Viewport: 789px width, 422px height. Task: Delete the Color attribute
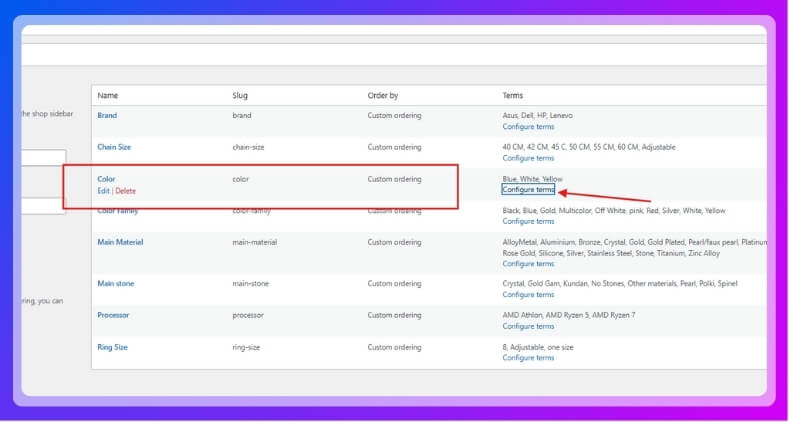point(125,190)
